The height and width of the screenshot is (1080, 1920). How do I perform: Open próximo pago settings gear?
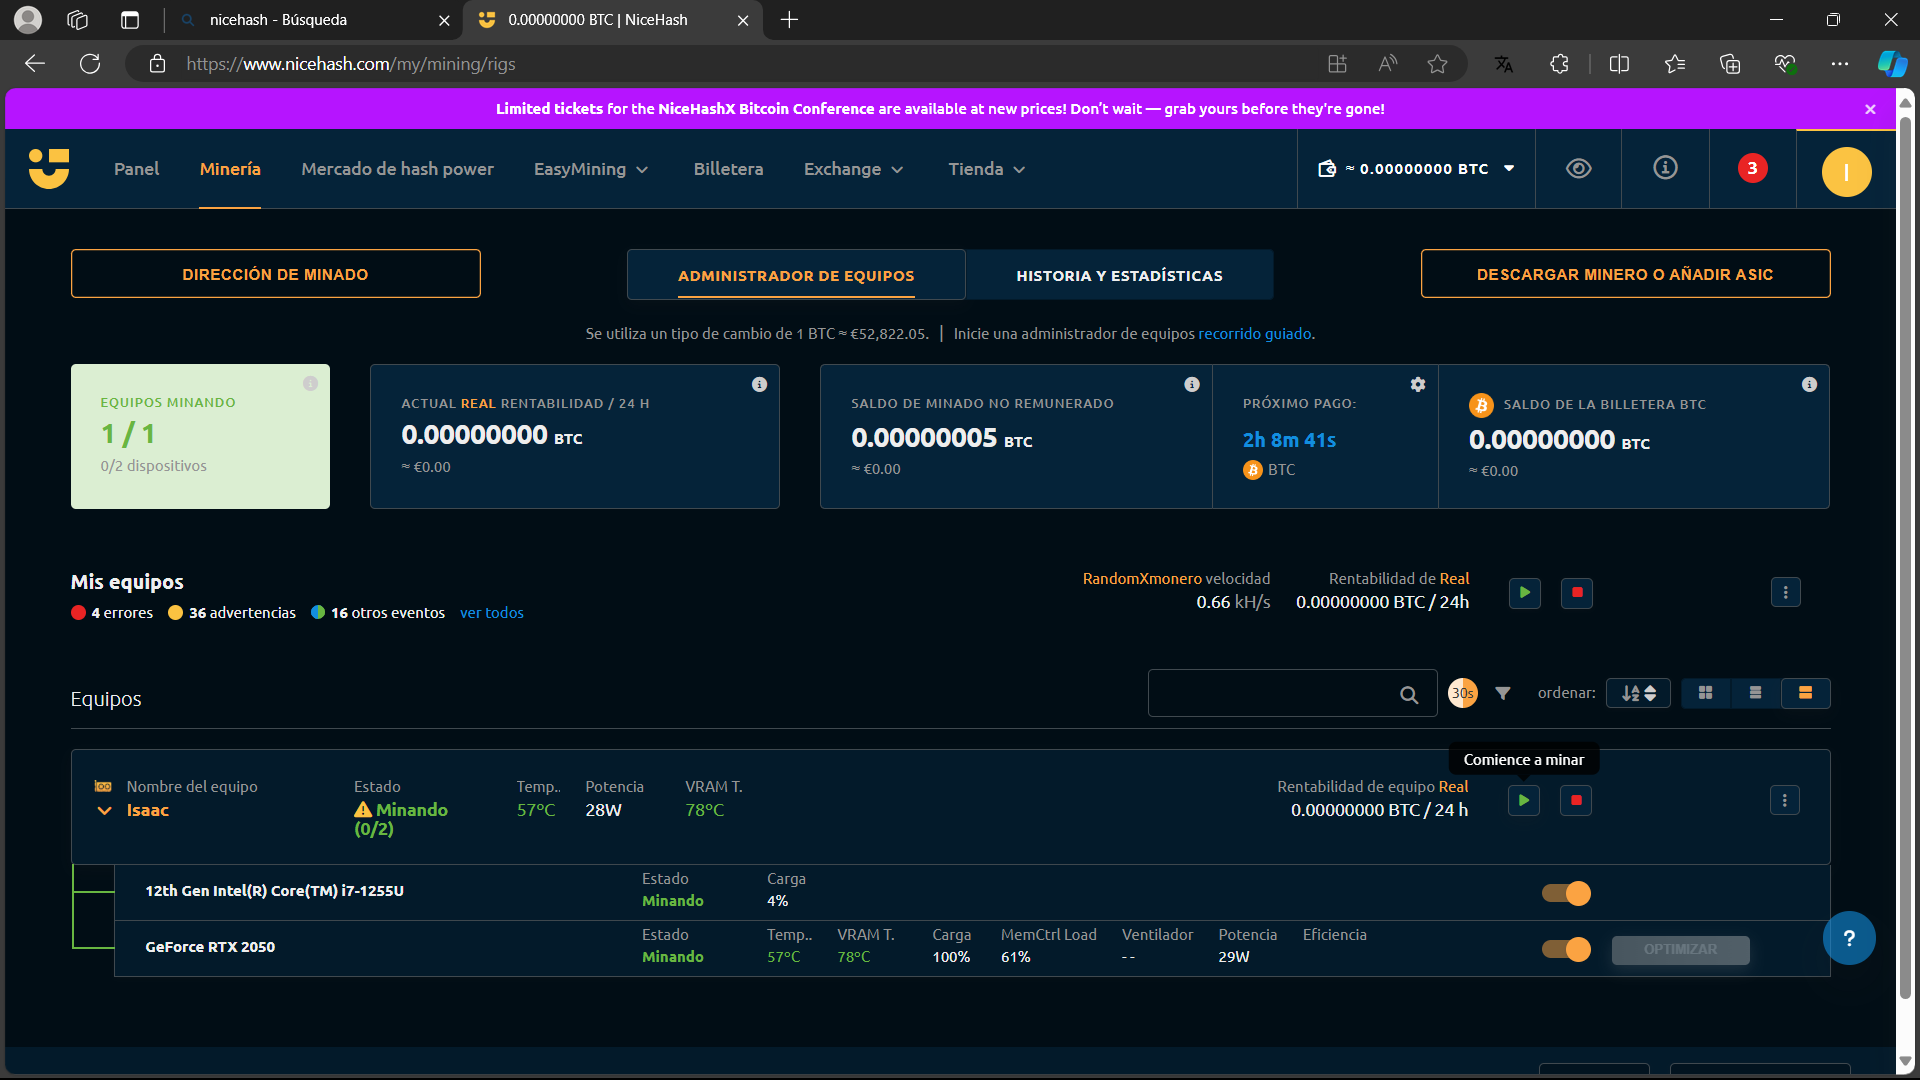(x=1417, y=385)
